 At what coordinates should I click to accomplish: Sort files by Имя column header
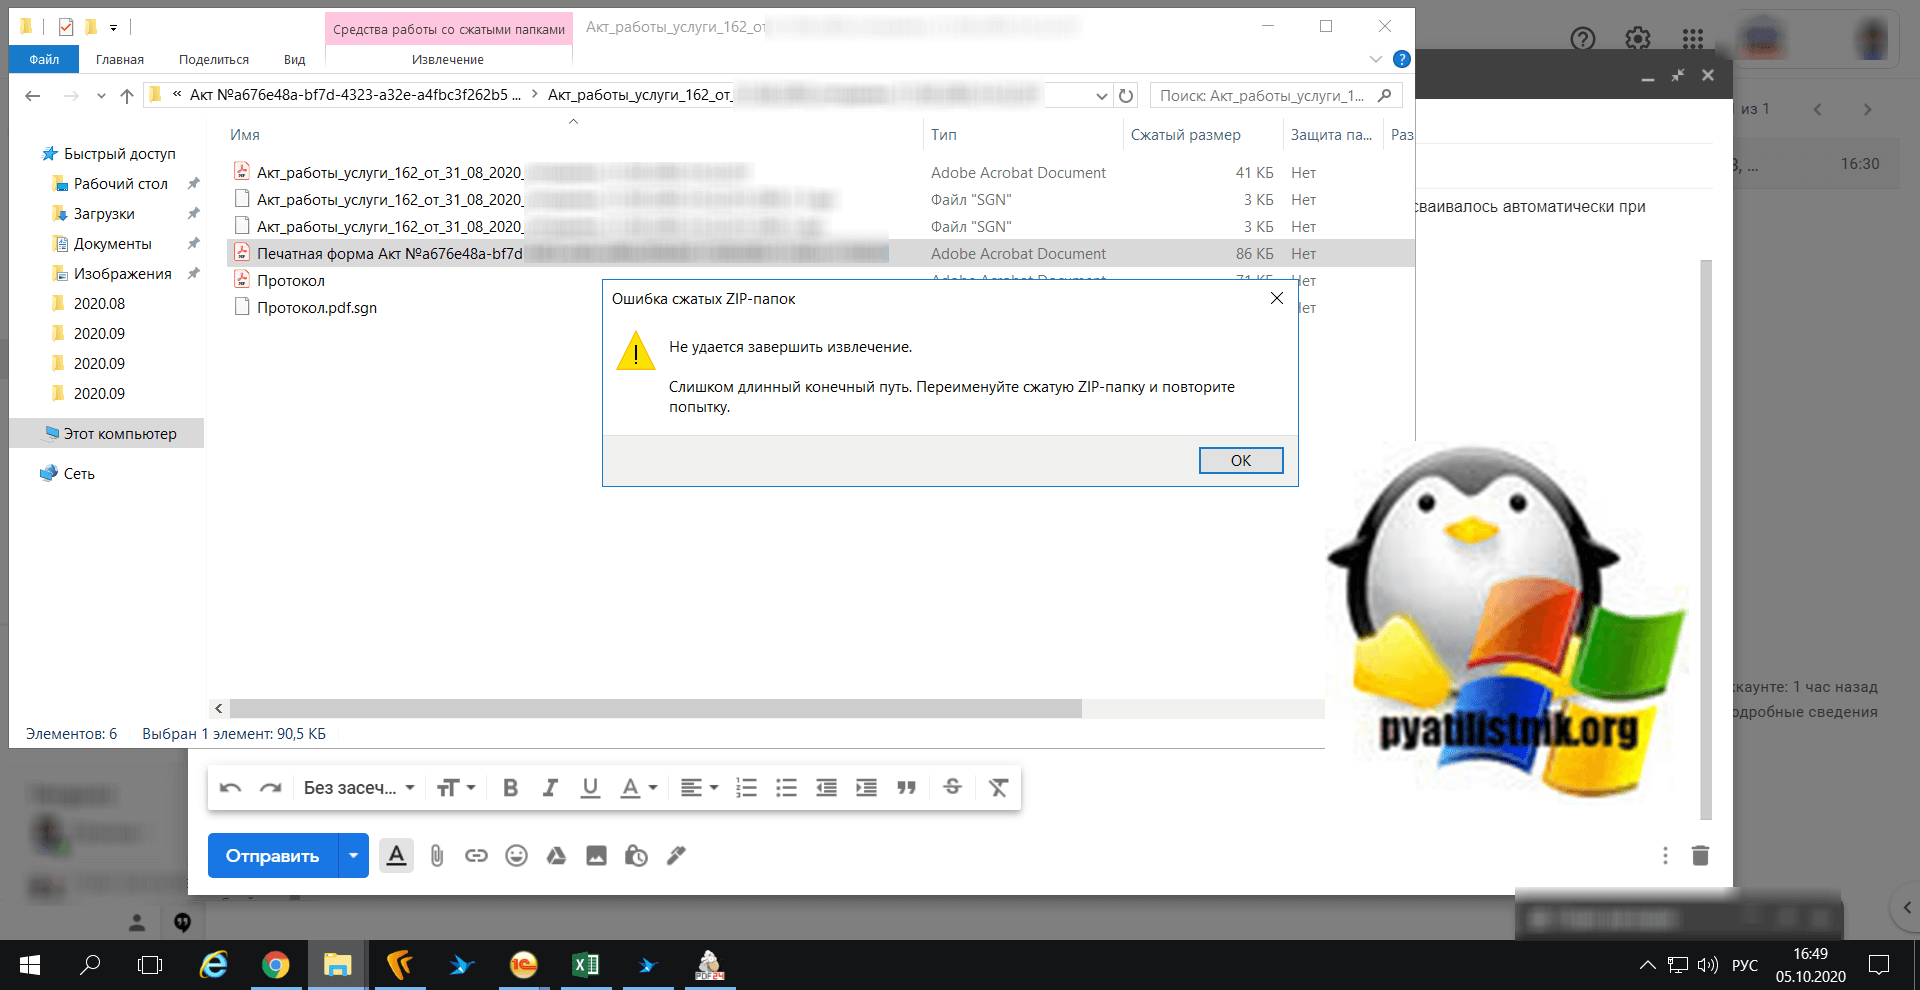point(245,135)
